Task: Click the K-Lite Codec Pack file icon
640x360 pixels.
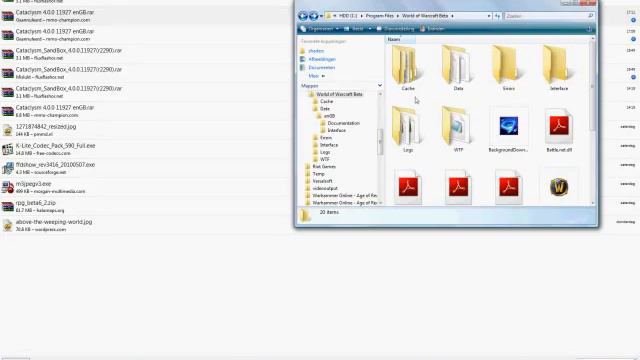Action: [7, 149]
